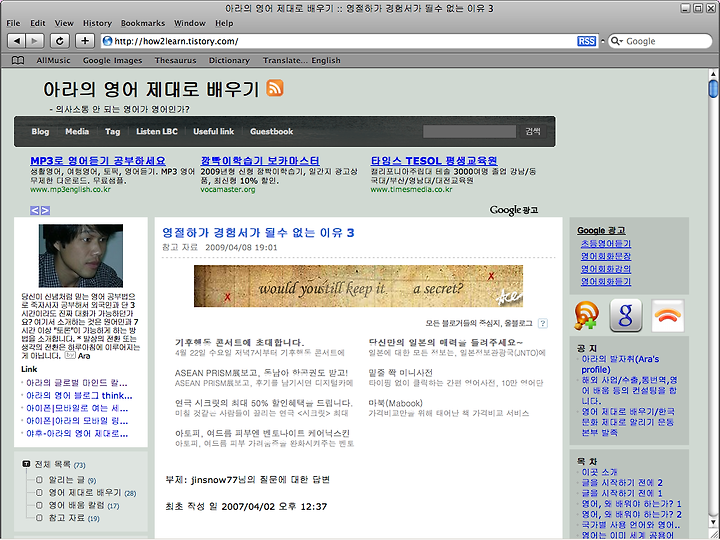Open the Blog tab in the navigation bar
720x540 pixels.
pyautogui.click(x=40, y=131)
